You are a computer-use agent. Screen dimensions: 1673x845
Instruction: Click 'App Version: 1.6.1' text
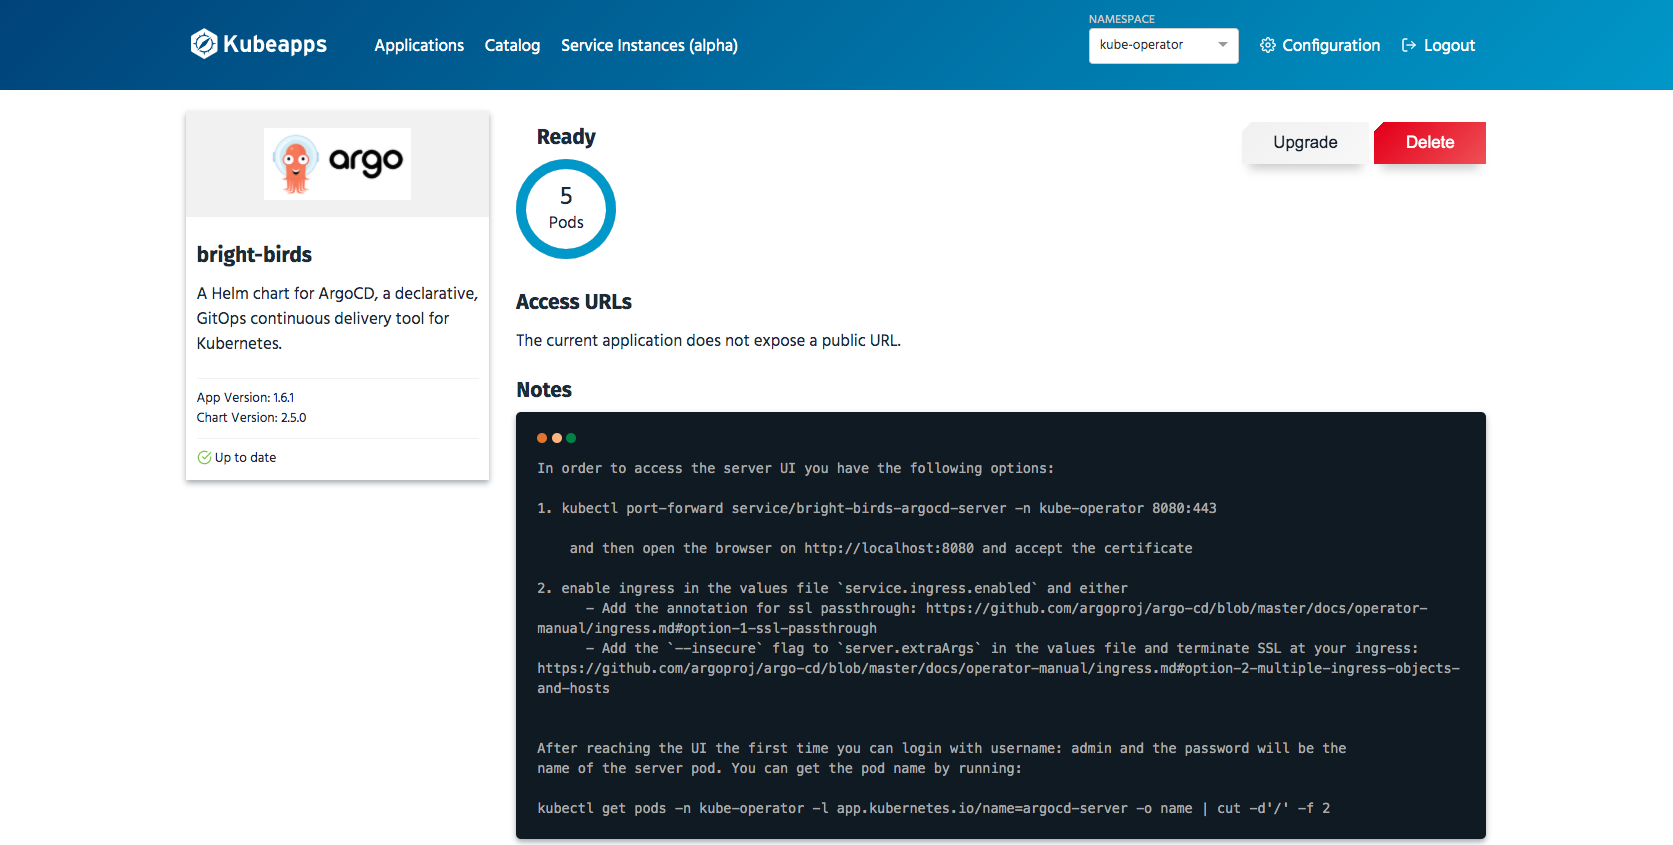pyautogui.click(x=245, y=397)
